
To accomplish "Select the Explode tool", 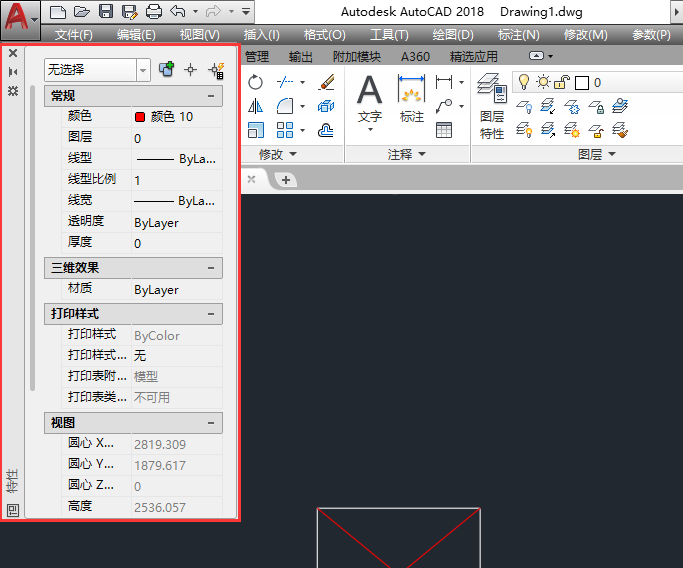I will [x=326, y=106].
